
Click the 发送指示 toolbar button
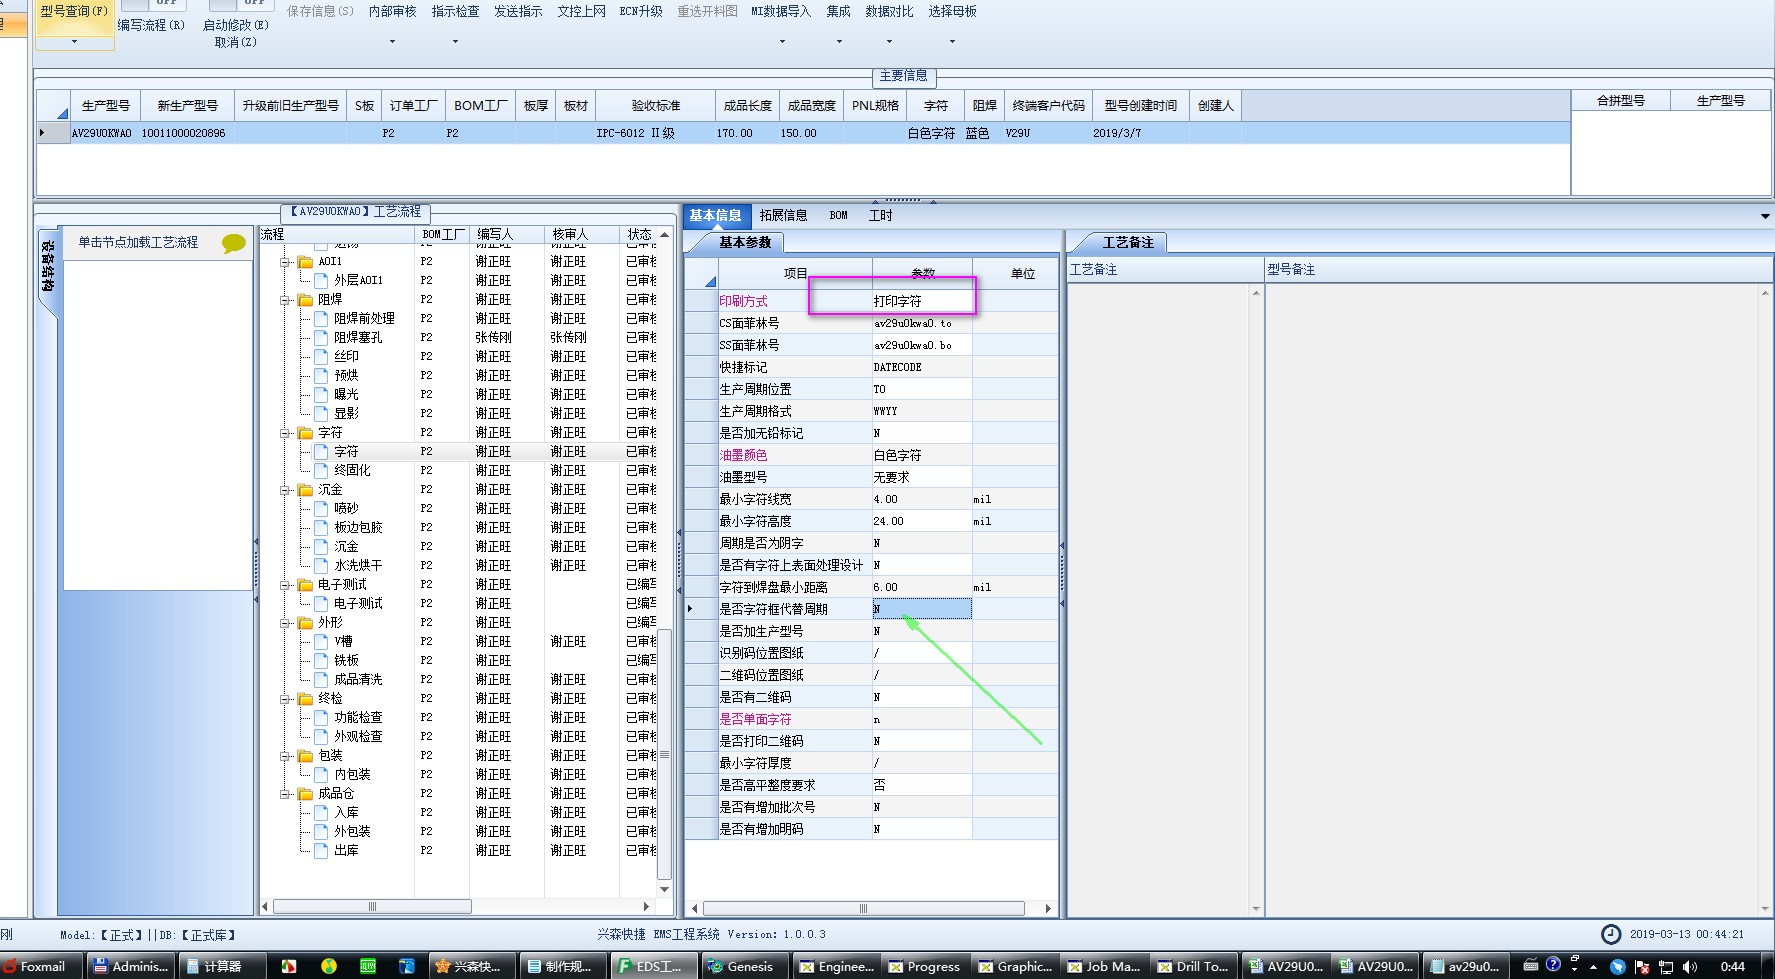(x=518, y=11)
